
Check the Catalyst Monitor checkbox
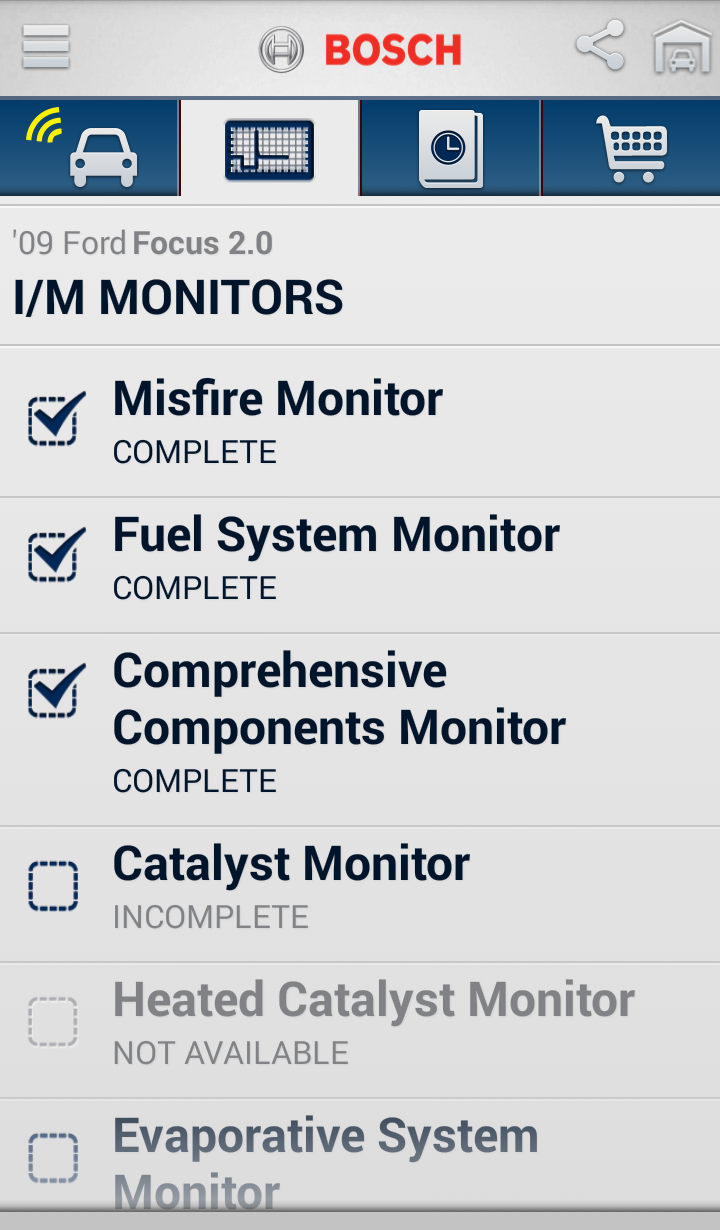[54, 886]
